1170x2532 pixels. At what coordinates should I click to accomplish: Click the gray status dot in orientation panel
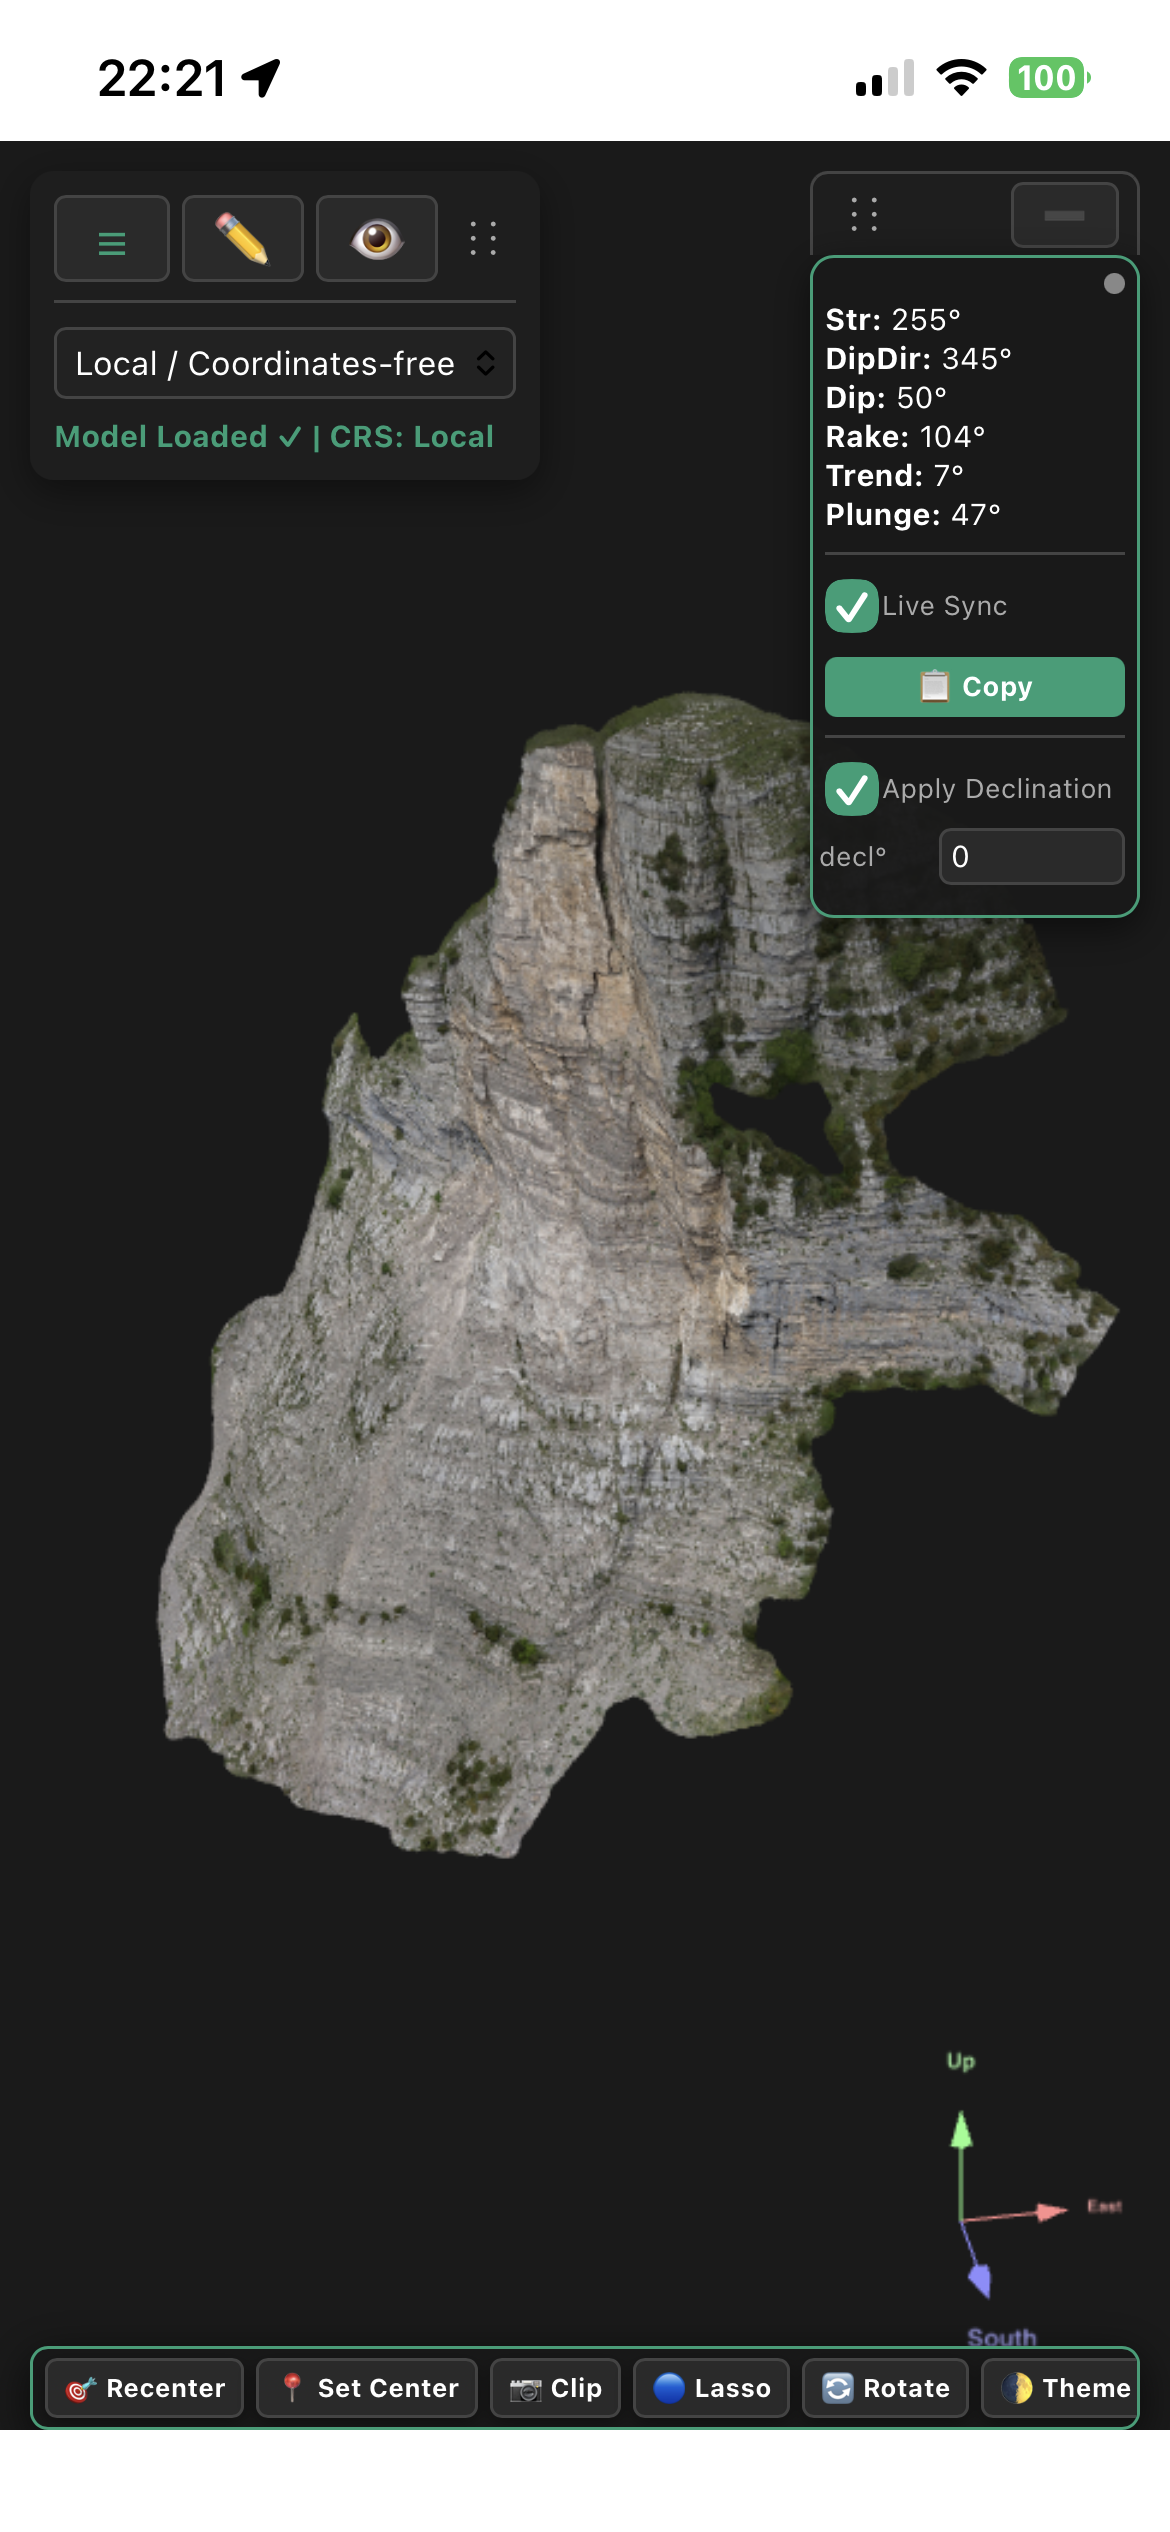[x=1114, y=284]
